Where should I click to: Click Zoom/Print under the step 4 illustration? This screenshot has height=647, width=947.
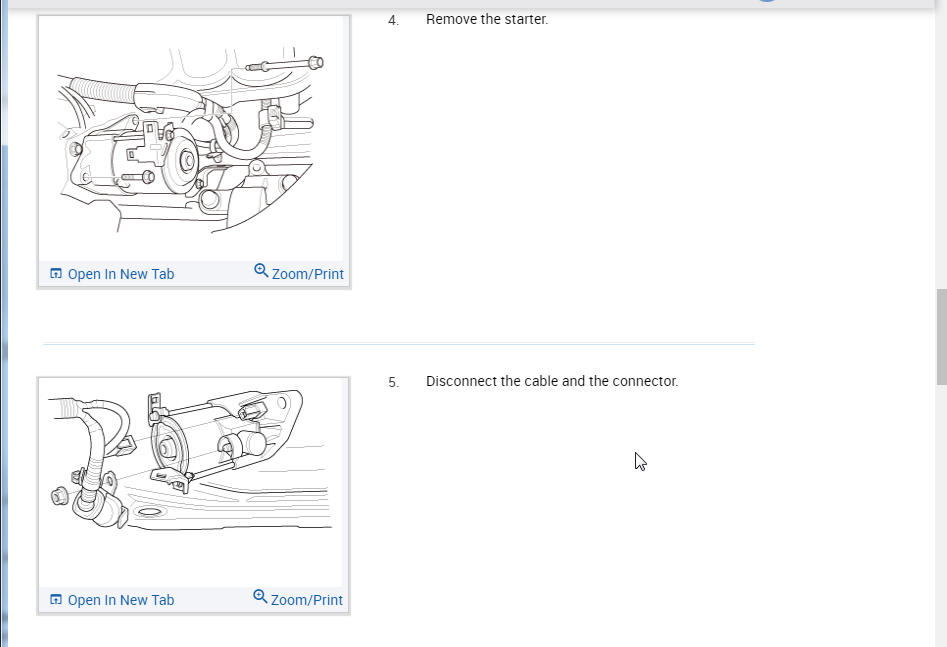[x=299, y=273]
